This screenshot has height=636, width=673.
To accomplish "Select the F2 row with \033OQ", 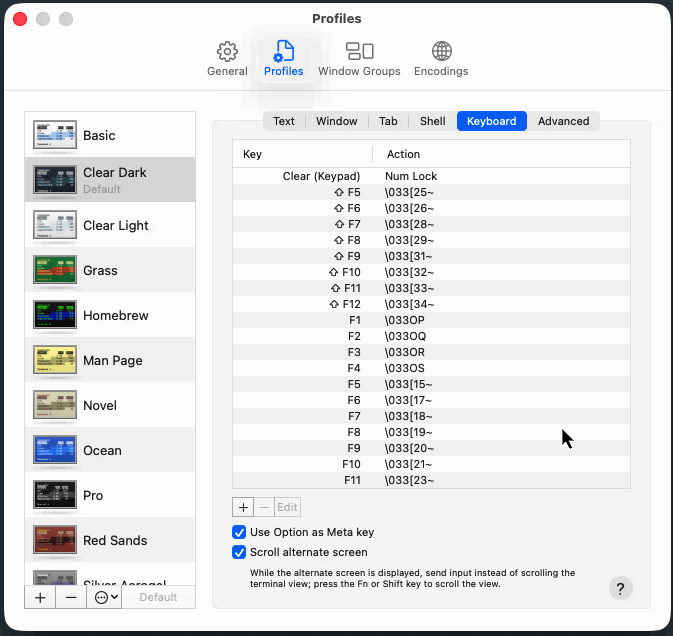I will point(431,336).
